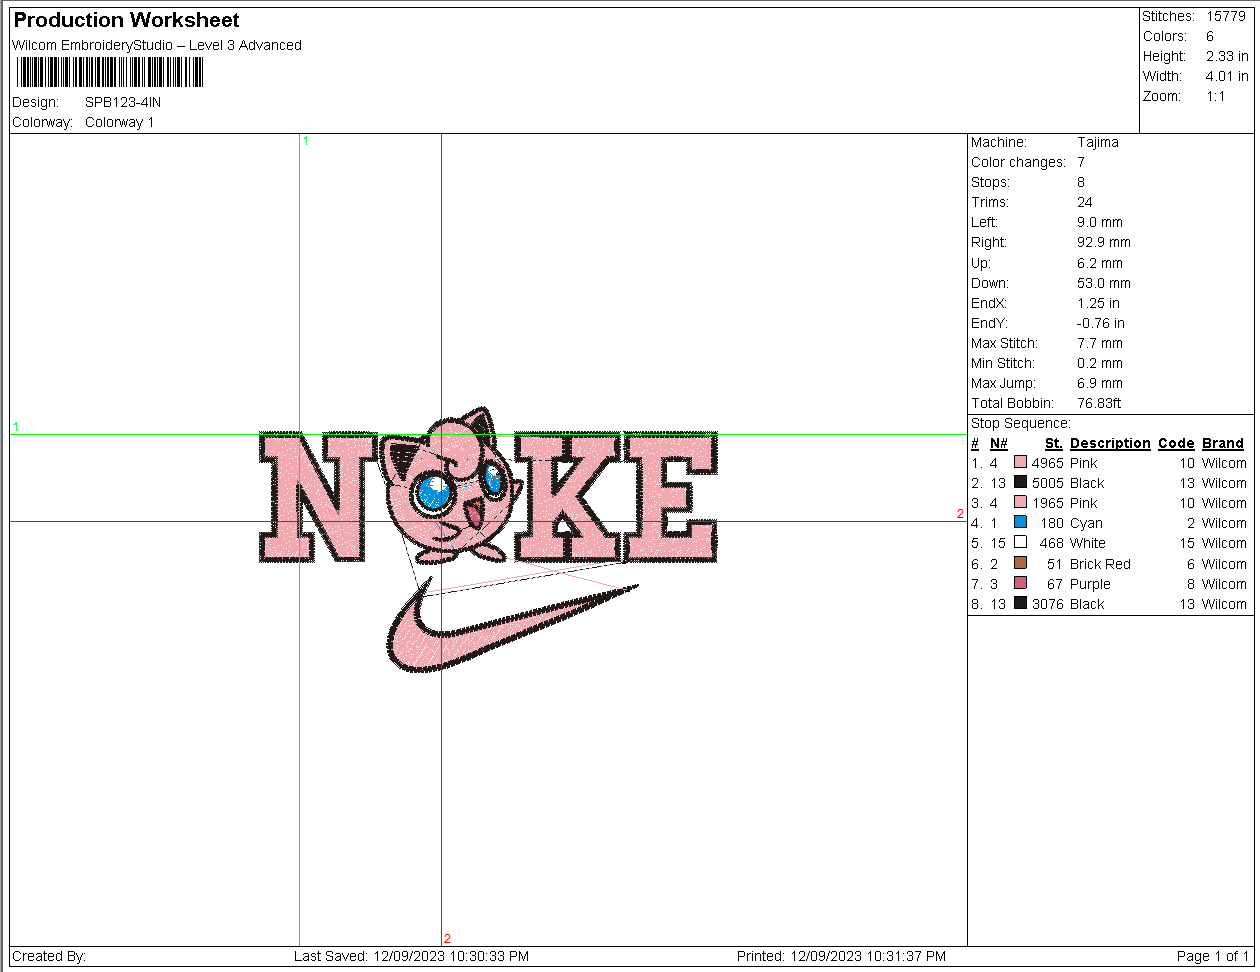Click the black swatch in row 8
This screenshot has width=1260, height=972.
1020,604
